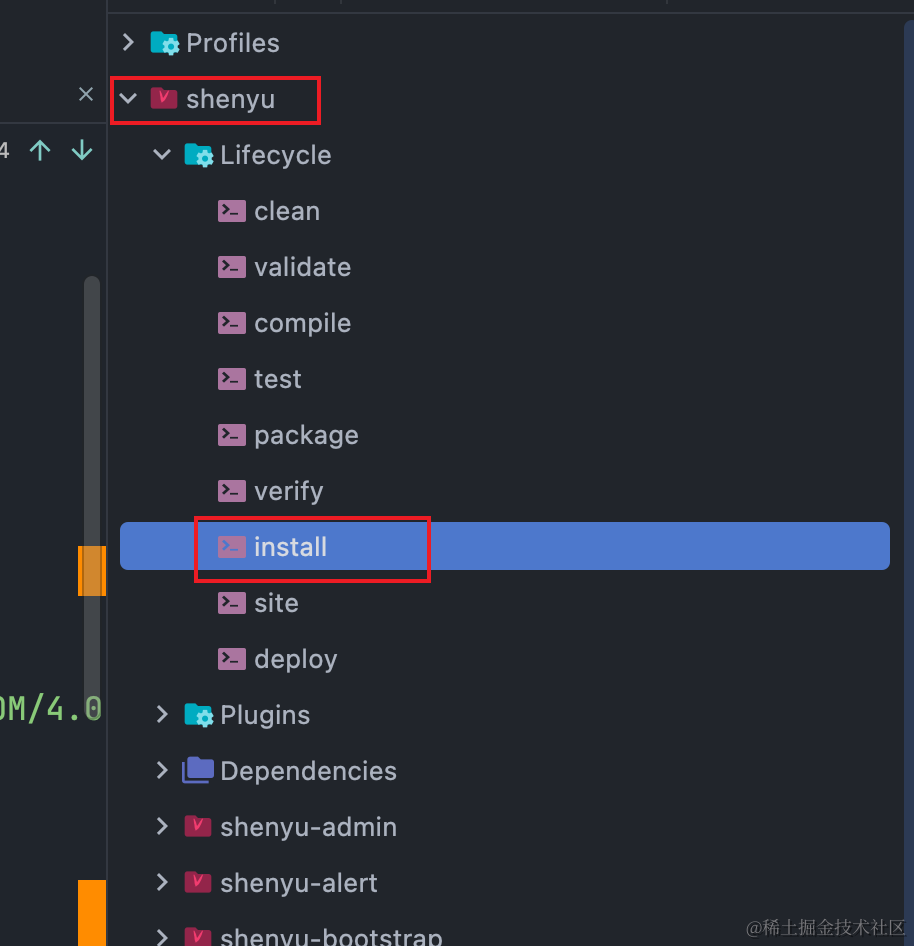Select the Plugins label
This screenshot has width=914, height=946.
coord(265,716)
